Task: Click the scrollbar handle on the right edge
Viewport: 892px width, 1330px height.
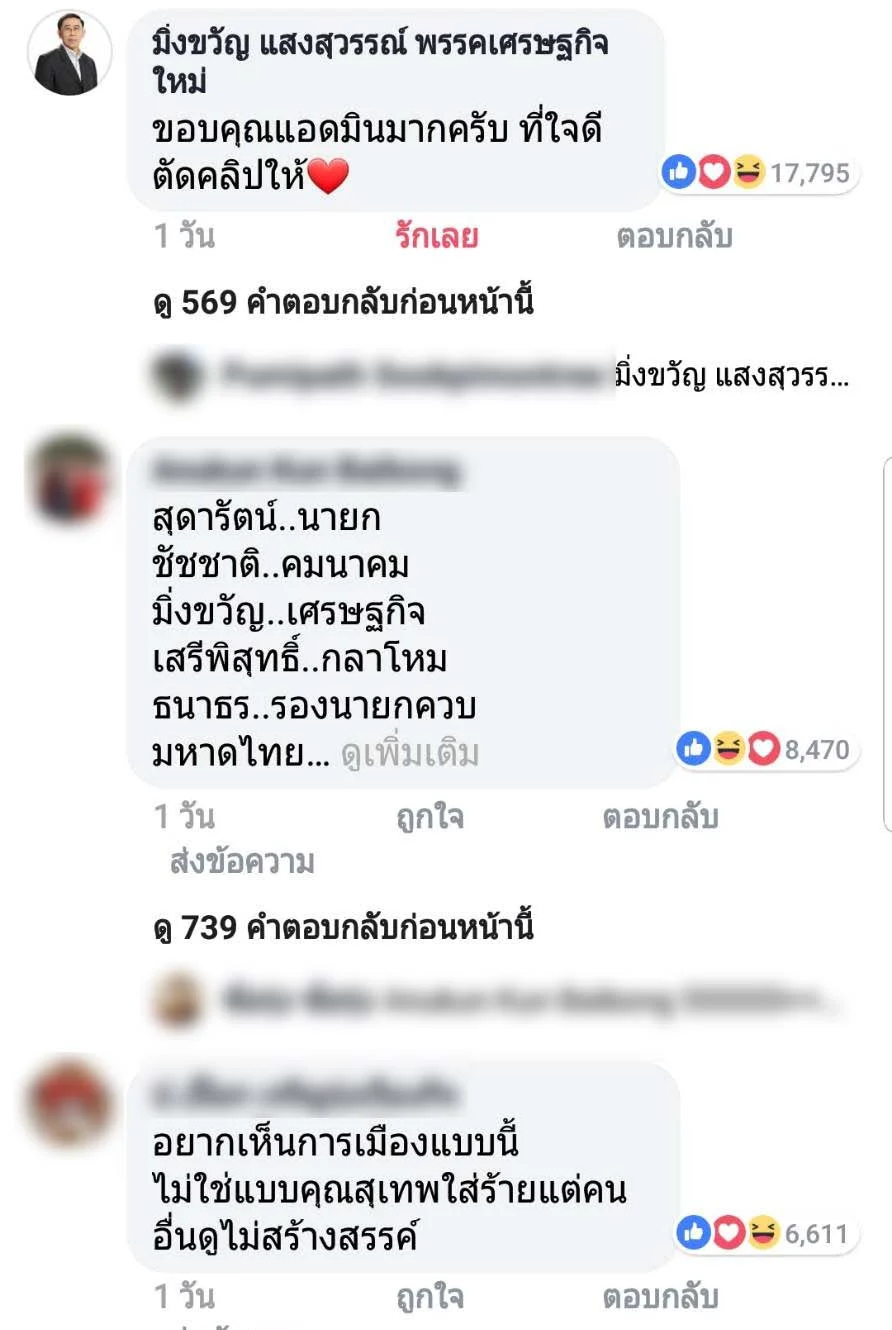Action: click(888, 644)
